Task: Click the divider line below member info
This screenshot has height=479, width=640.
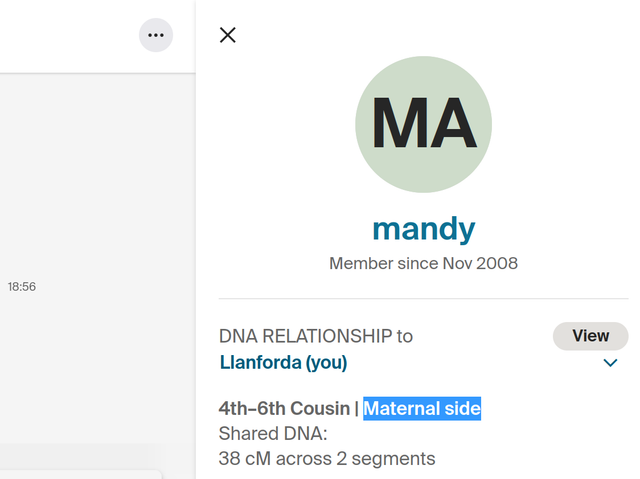Action: pos(423,298)
